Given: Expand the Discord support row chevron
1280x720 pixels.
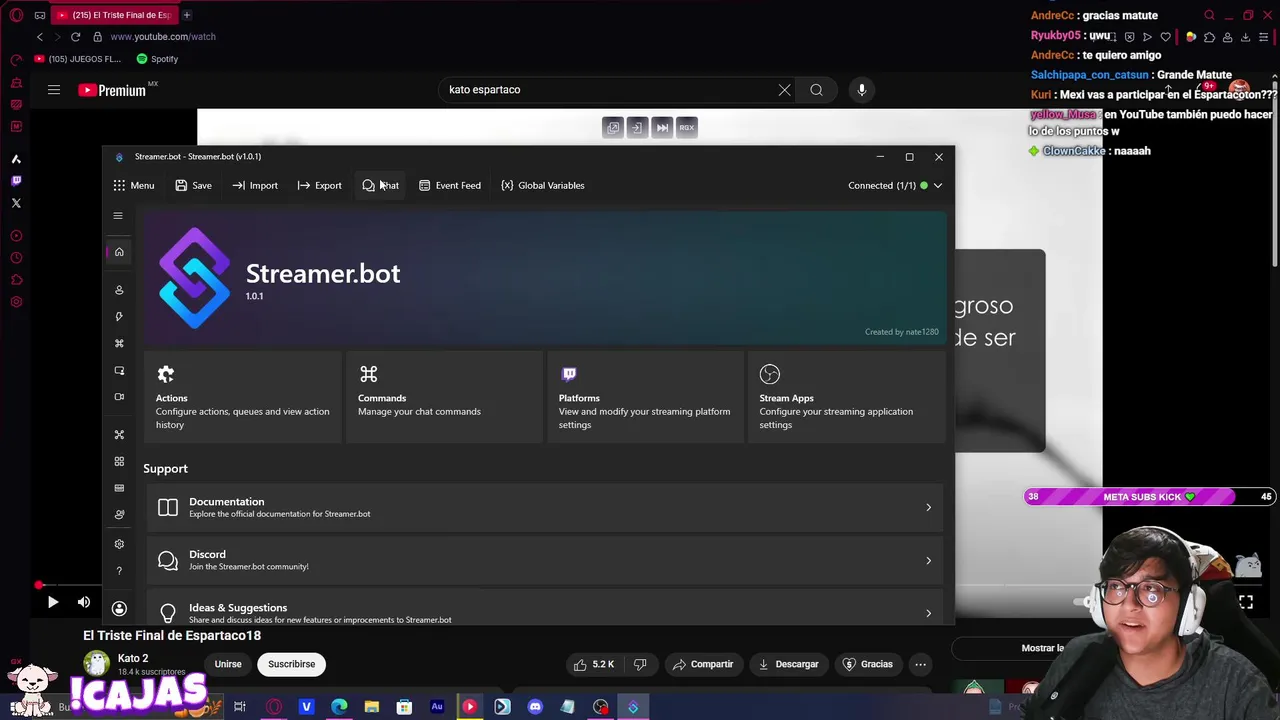Looking at the screenshot, I should click(928, 560).
